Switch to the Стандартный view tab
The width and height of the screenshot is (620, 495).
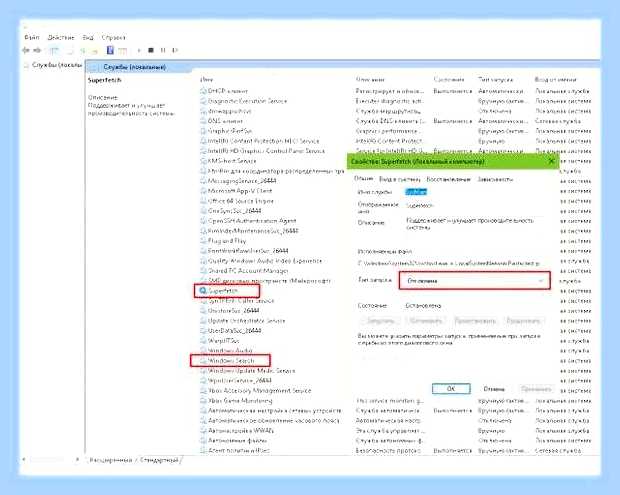click(159, 460)
